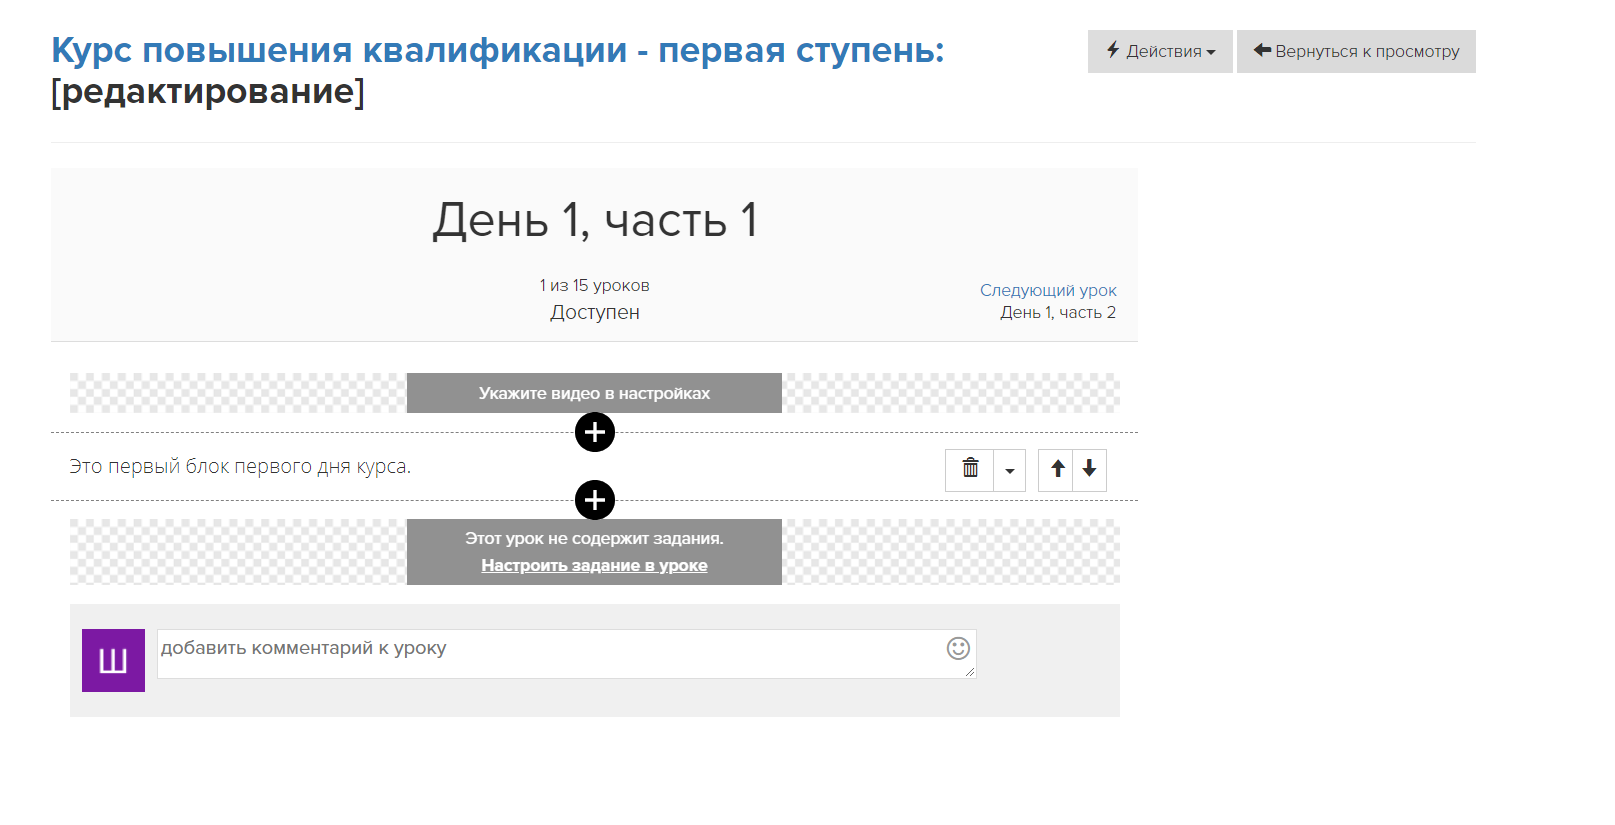Open the Настроить задание в уроке link

pos(594,565)
